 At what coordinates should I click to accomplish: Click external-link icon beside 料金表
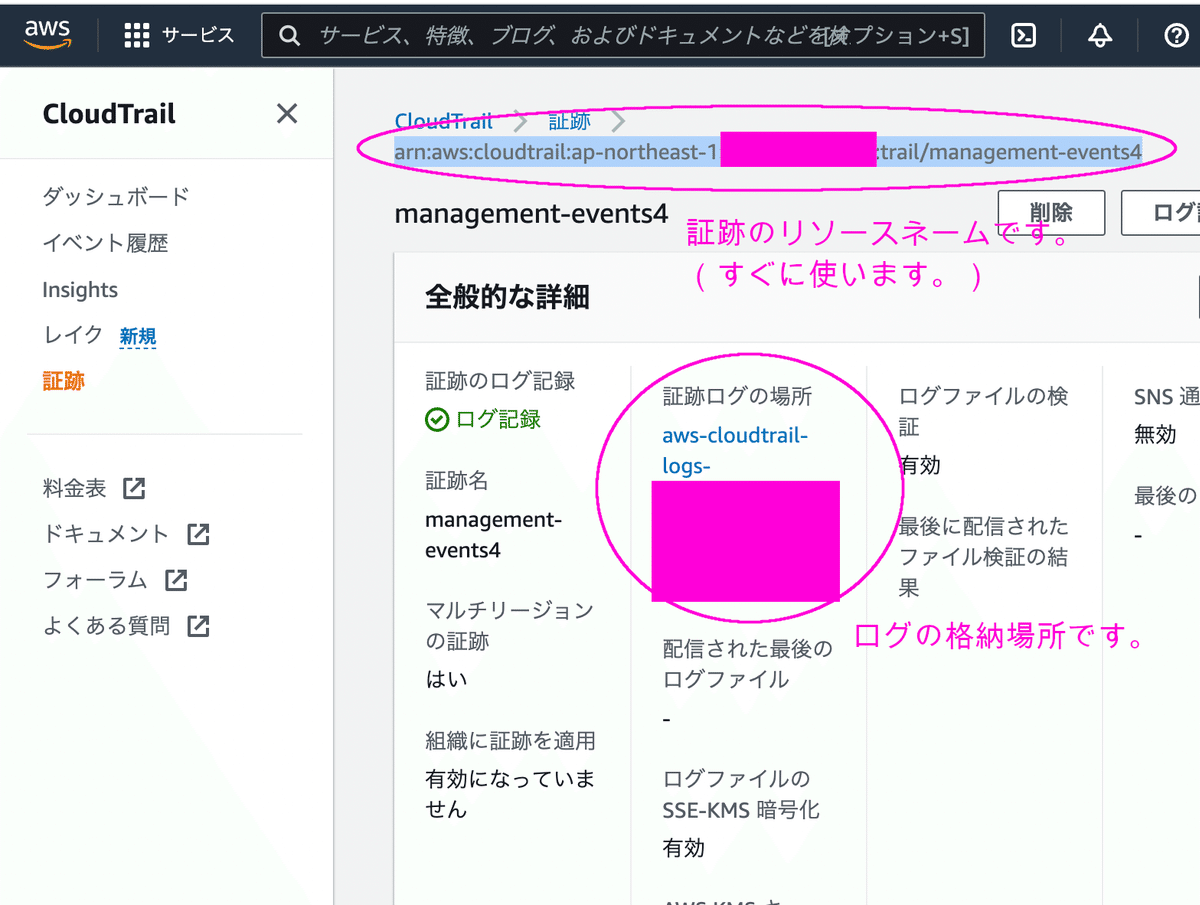click(x=134, y=488)
